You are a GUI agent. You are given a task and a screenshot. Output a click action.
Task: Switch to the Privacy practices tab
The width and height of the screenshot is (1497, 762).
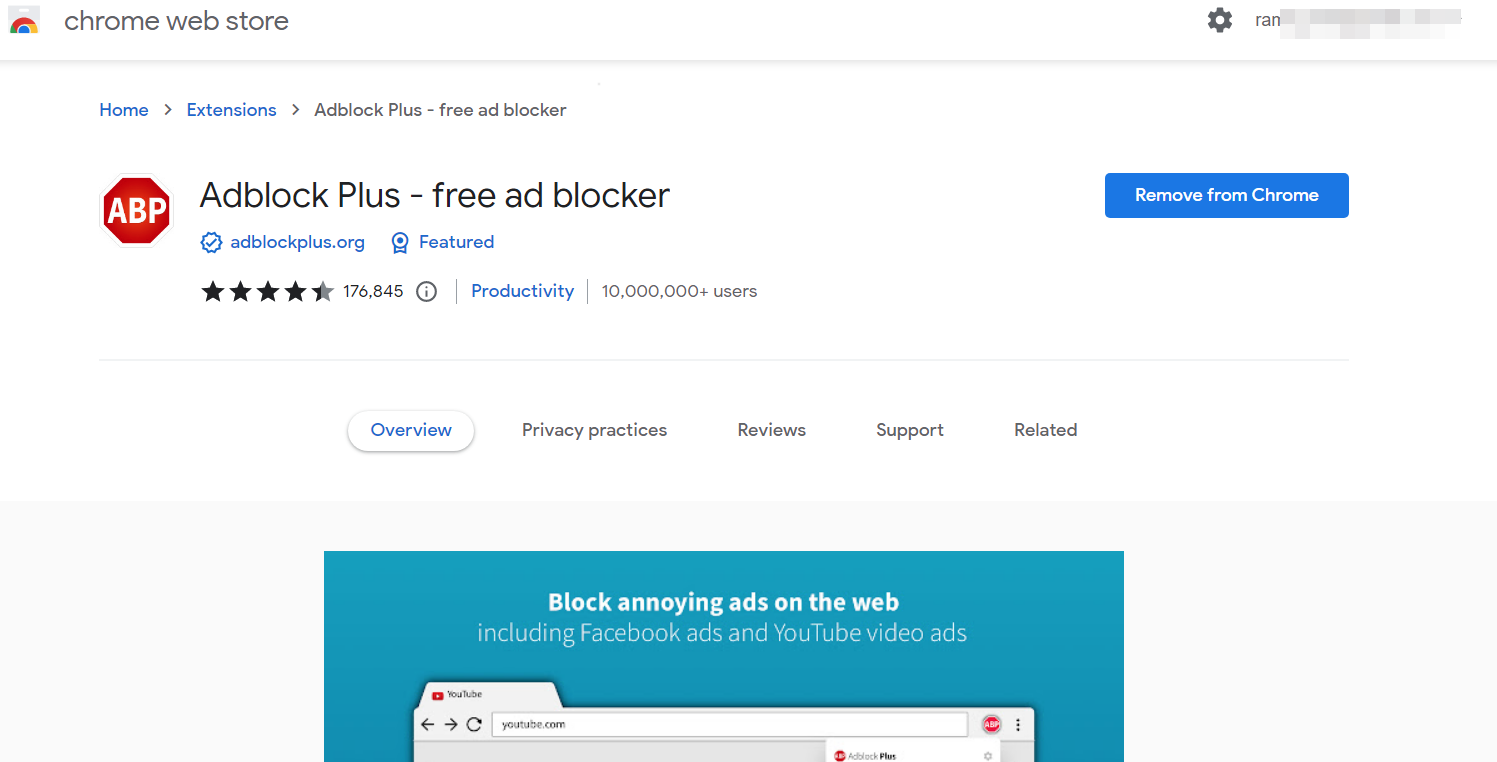pos(594,430)
